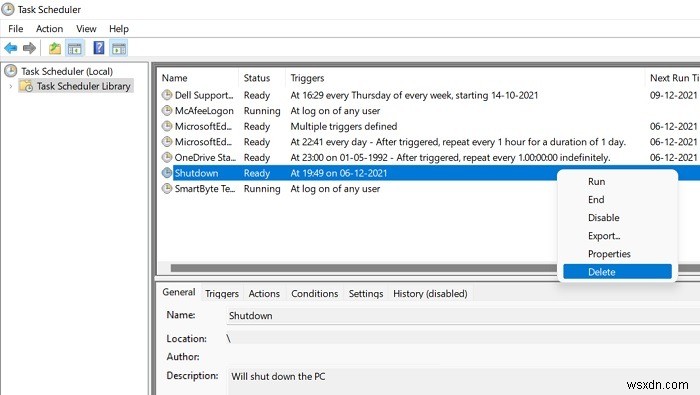Sort by the Next Run Time column header

[x=673, y=78]
